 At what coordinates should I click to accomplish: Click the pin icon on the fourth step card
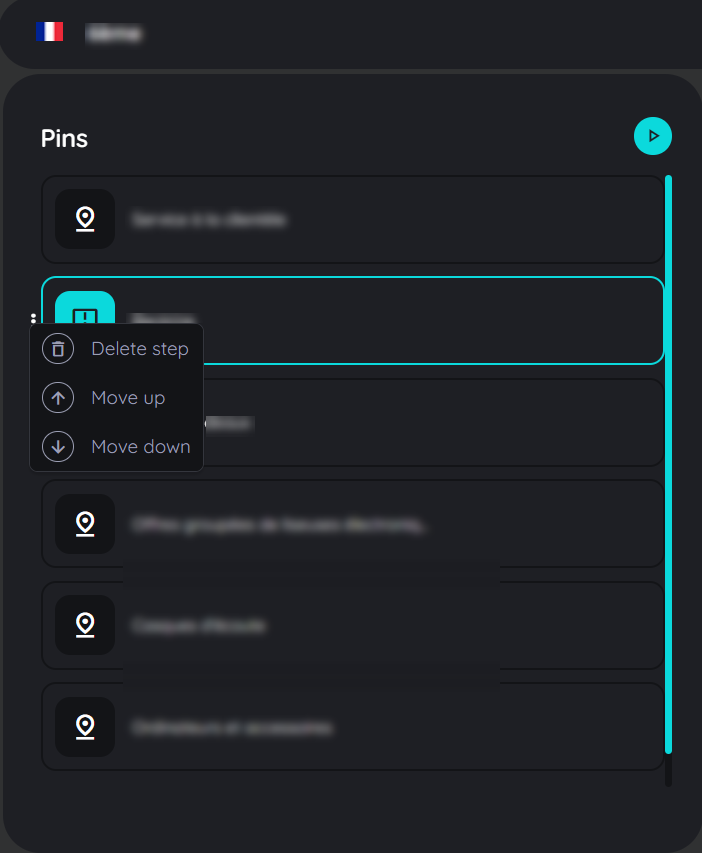[85, 524]
